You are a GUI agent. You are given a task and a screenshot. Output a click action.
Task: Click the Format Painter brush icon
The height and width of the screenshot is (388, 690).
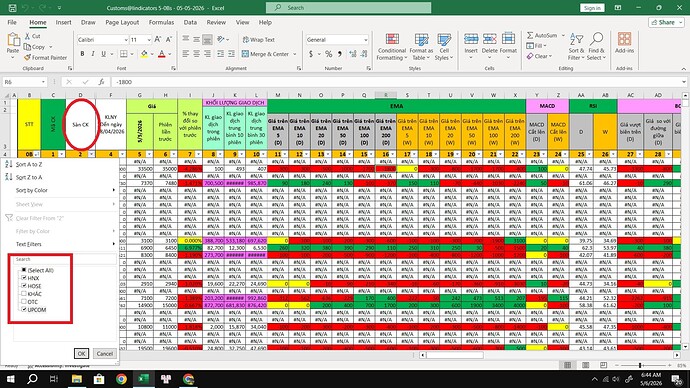[27, 57]
